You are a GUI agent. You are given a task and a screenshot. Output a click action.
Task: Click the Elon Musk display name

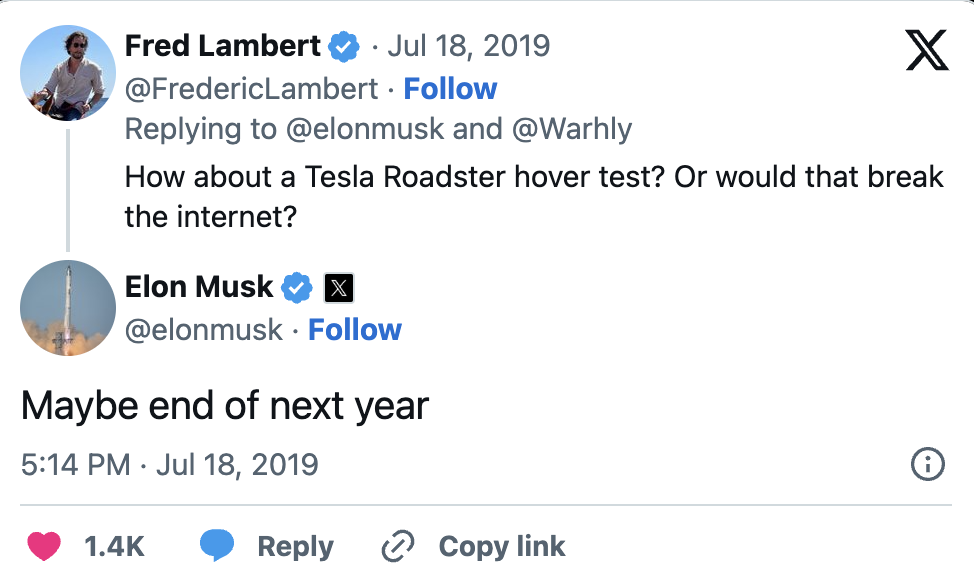tap(198, 287)
